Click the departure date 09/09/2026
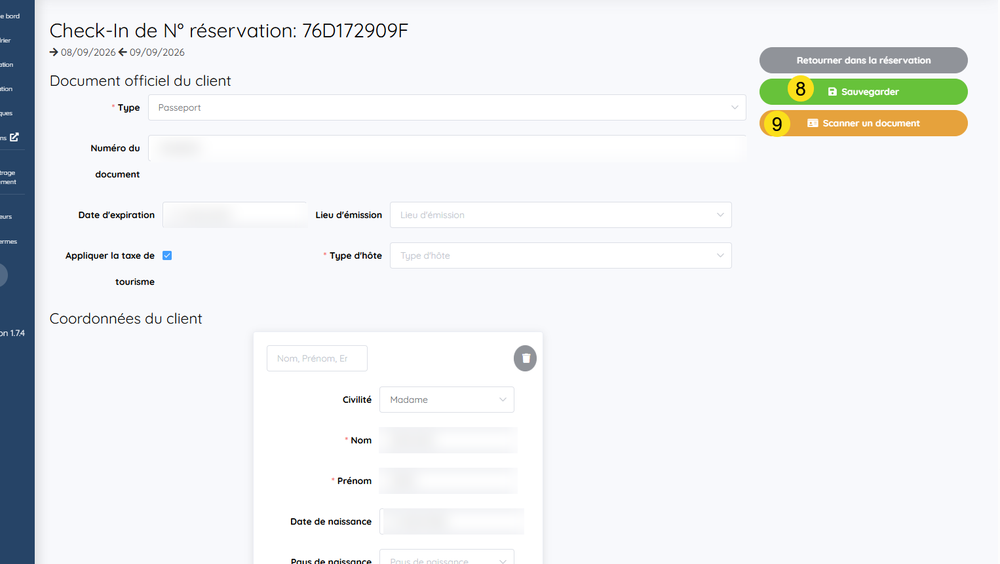Viewport: 1000px width, 564px height. point(157,52)
